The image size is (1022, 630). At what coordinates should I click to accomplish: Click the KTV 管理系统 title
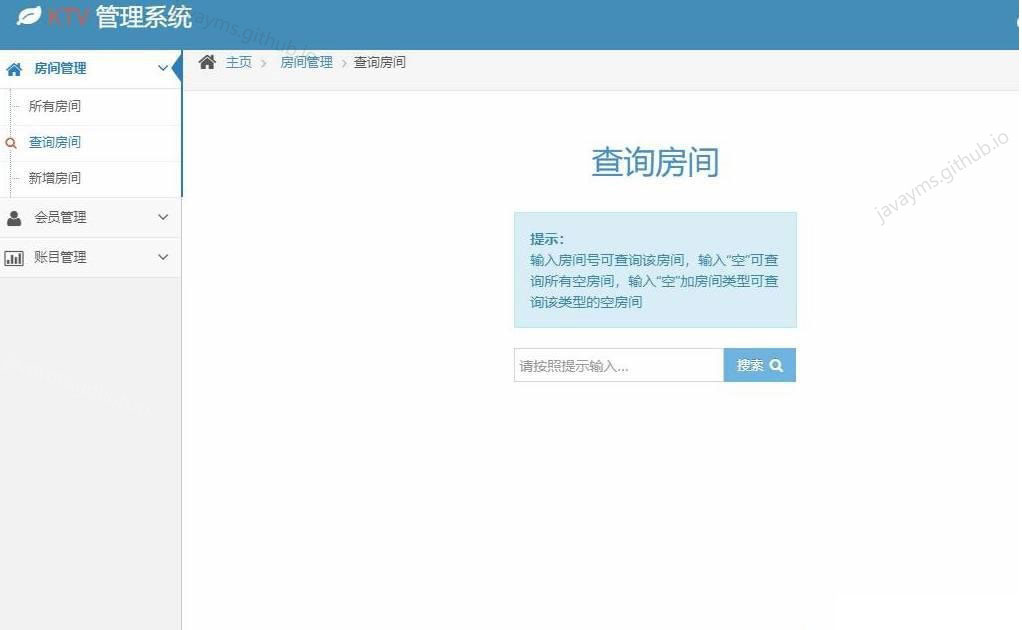click(120, 17)
